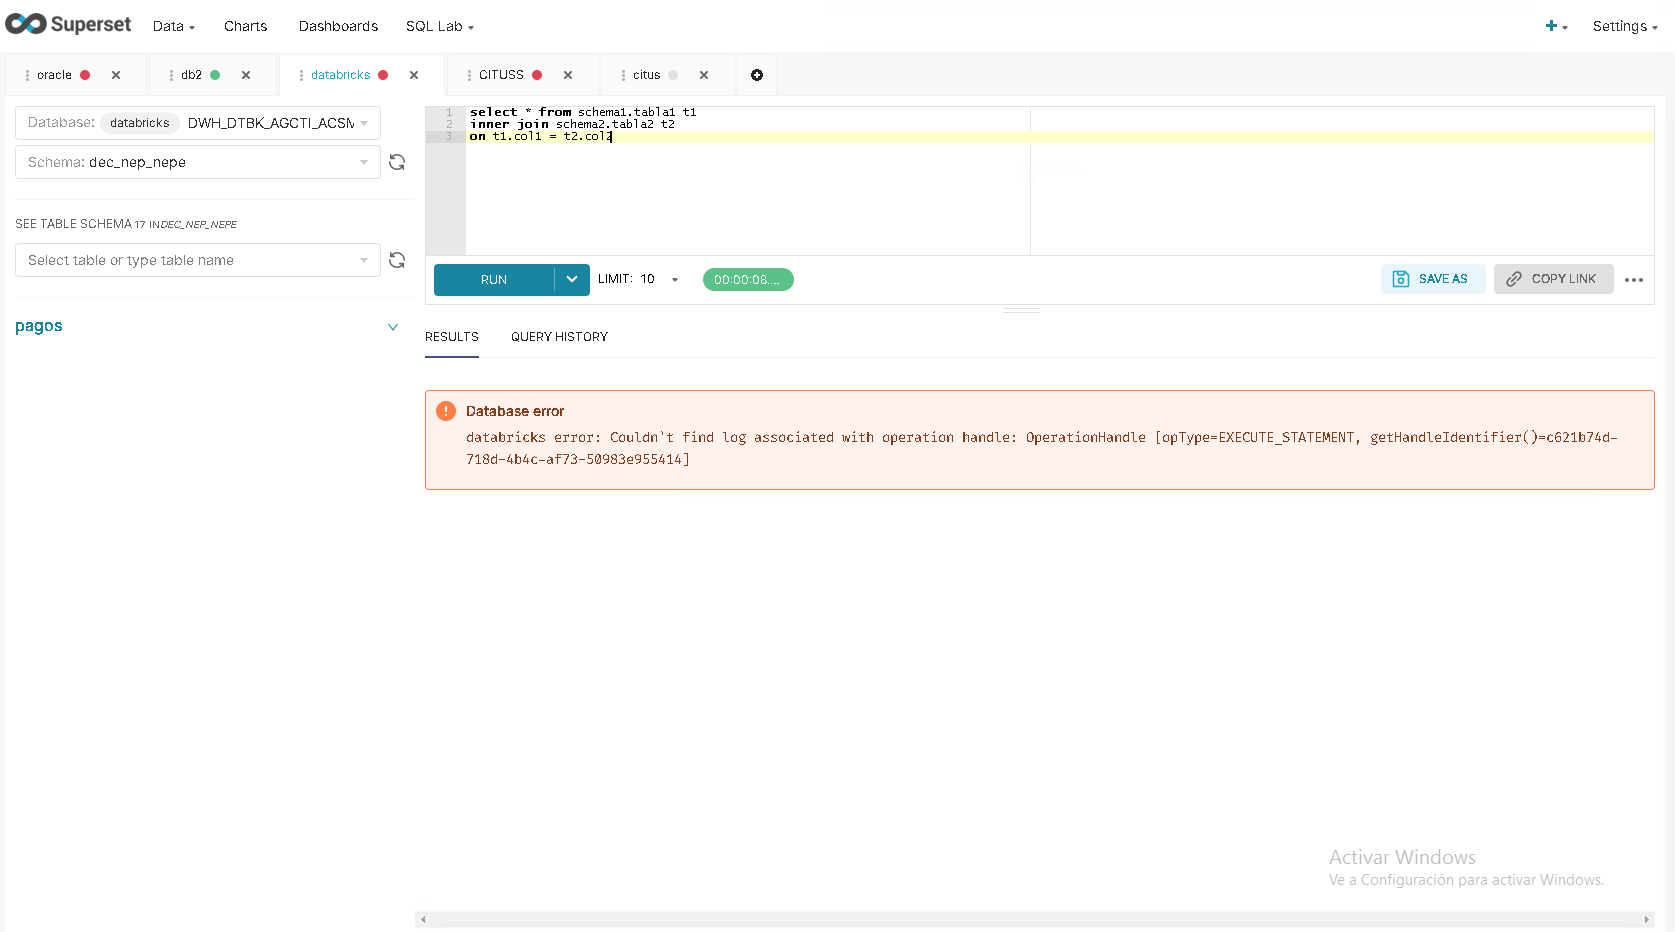1675x932 pixels.
Task: Open oracle tab options dots
Action: click(27, 75)
